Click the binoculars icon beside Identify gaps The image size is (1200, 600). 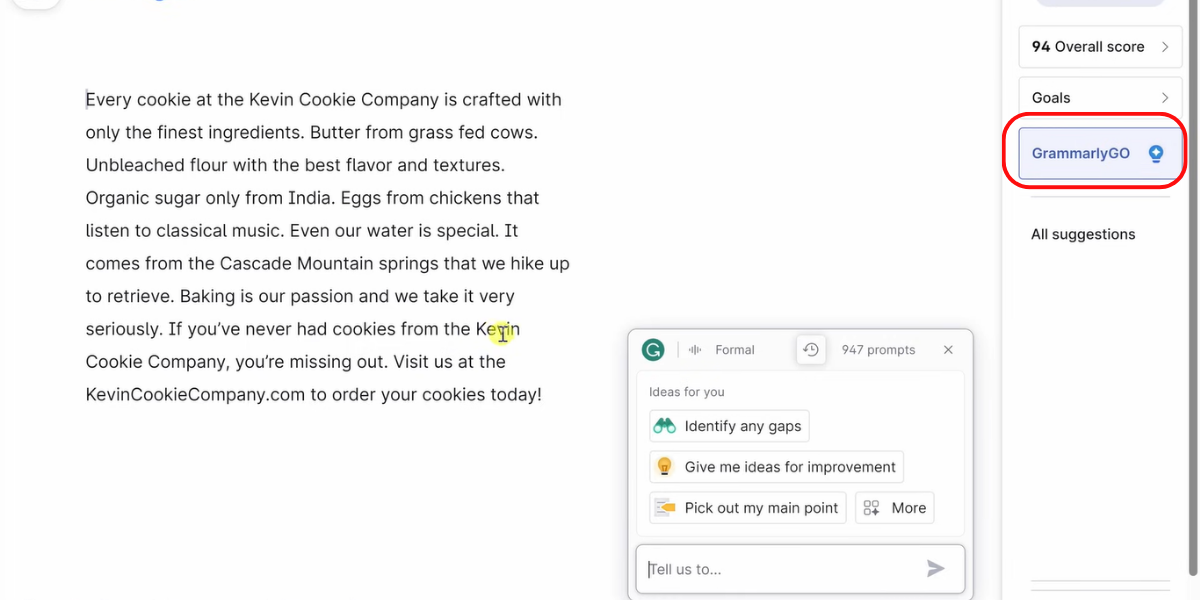click(x=664, y=426)
